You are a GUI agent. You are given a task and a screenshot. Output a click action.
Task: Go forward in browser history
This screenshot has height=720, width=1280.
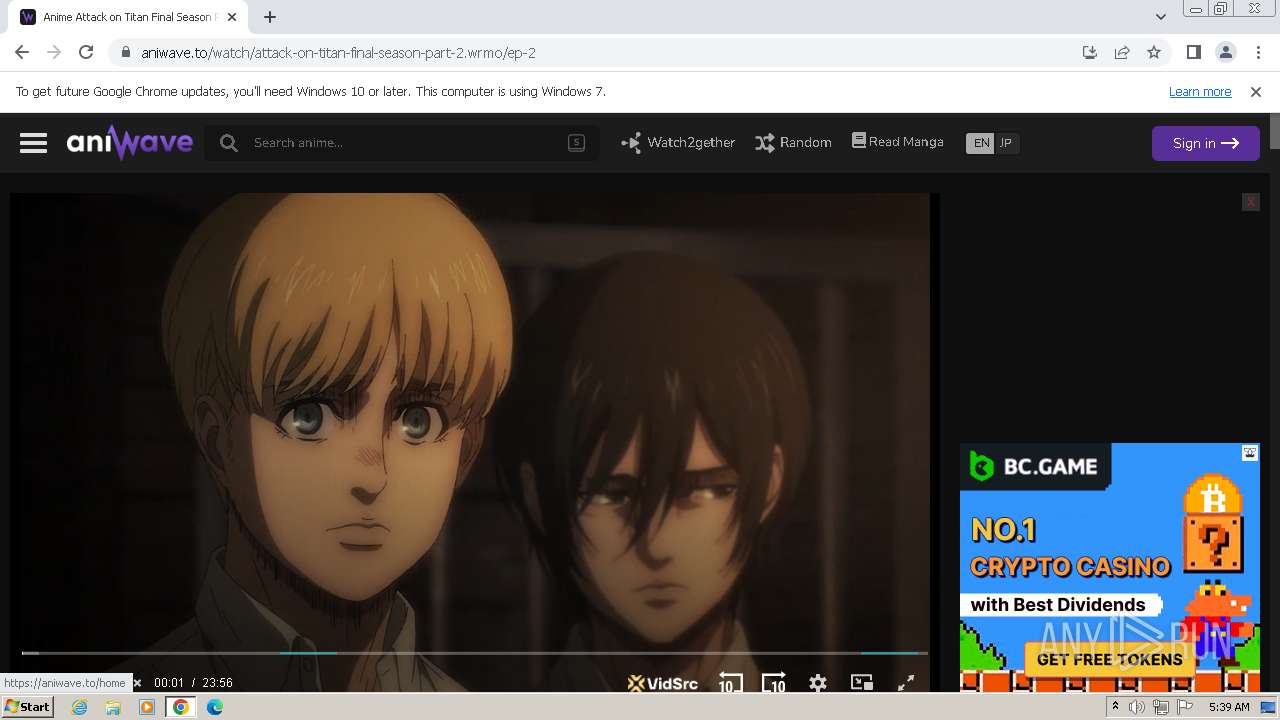click(54, 53)
